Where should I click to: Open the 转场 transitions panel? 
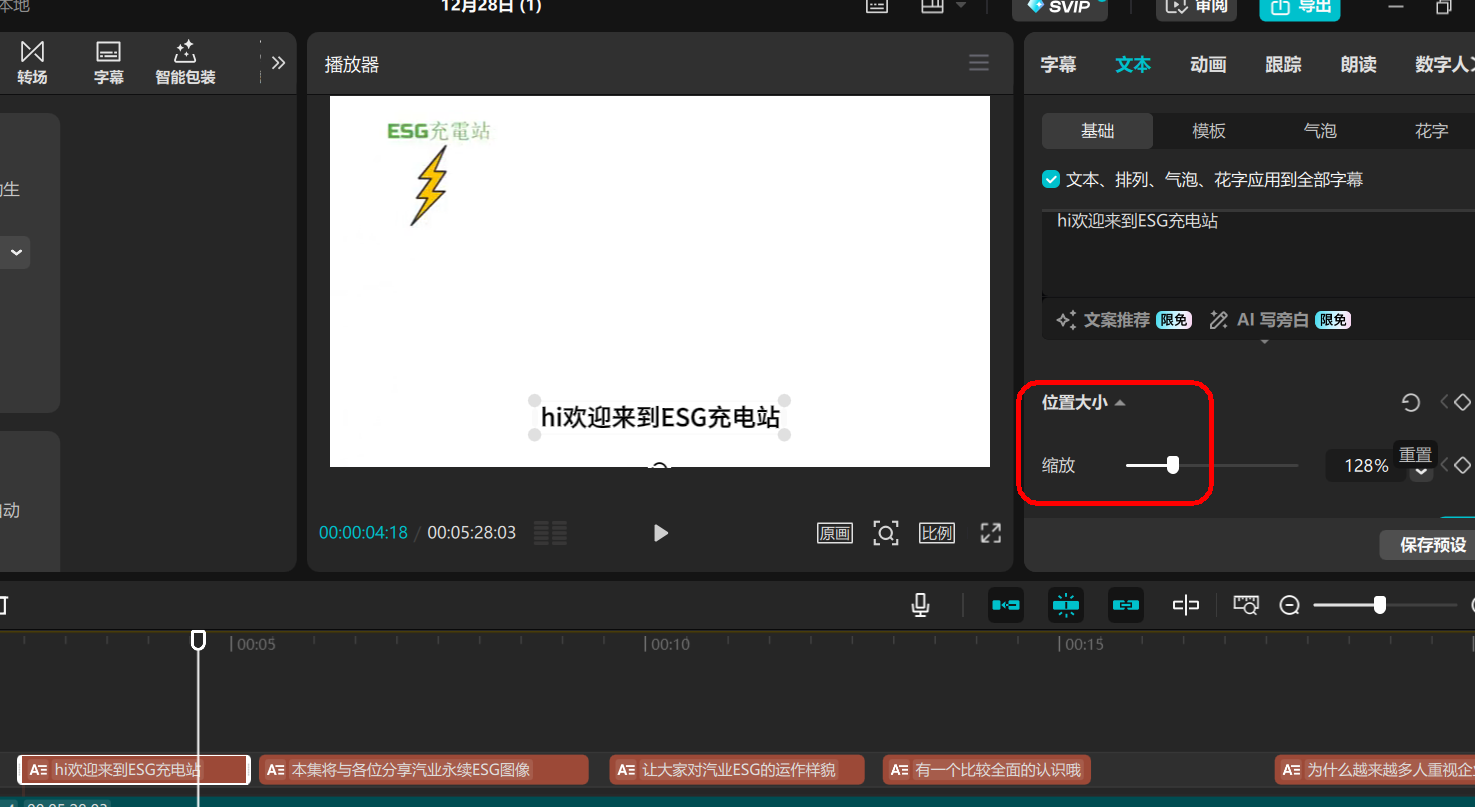[32, 62]
